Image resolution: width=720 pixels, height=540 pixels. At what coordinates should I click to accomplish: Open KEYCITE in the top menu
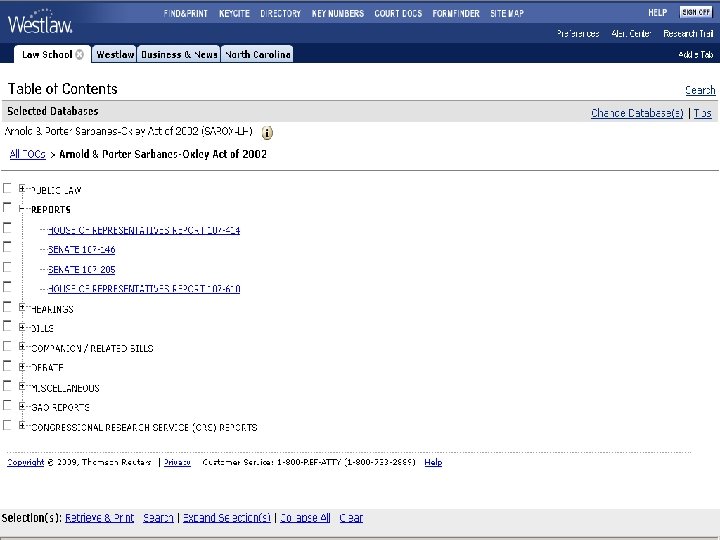coord(234,14)
